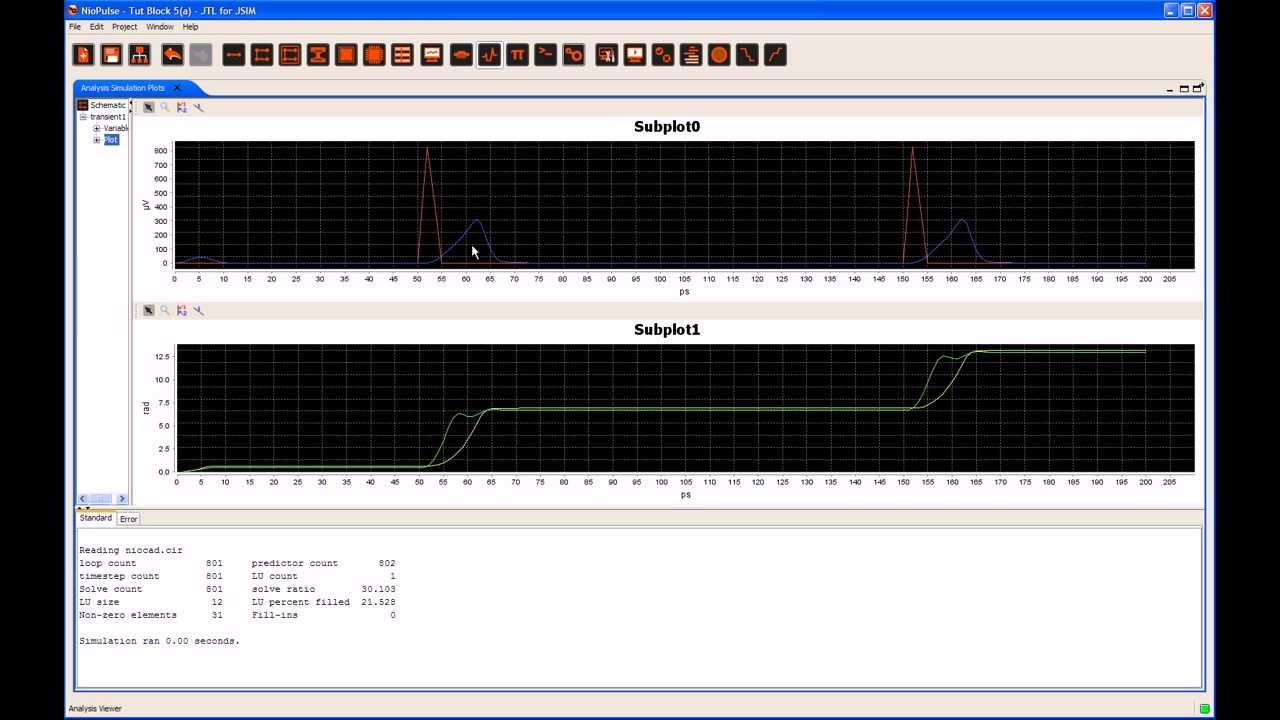Open the Window menu
This screenshot has height=720, width=1280.
point(159,27)
